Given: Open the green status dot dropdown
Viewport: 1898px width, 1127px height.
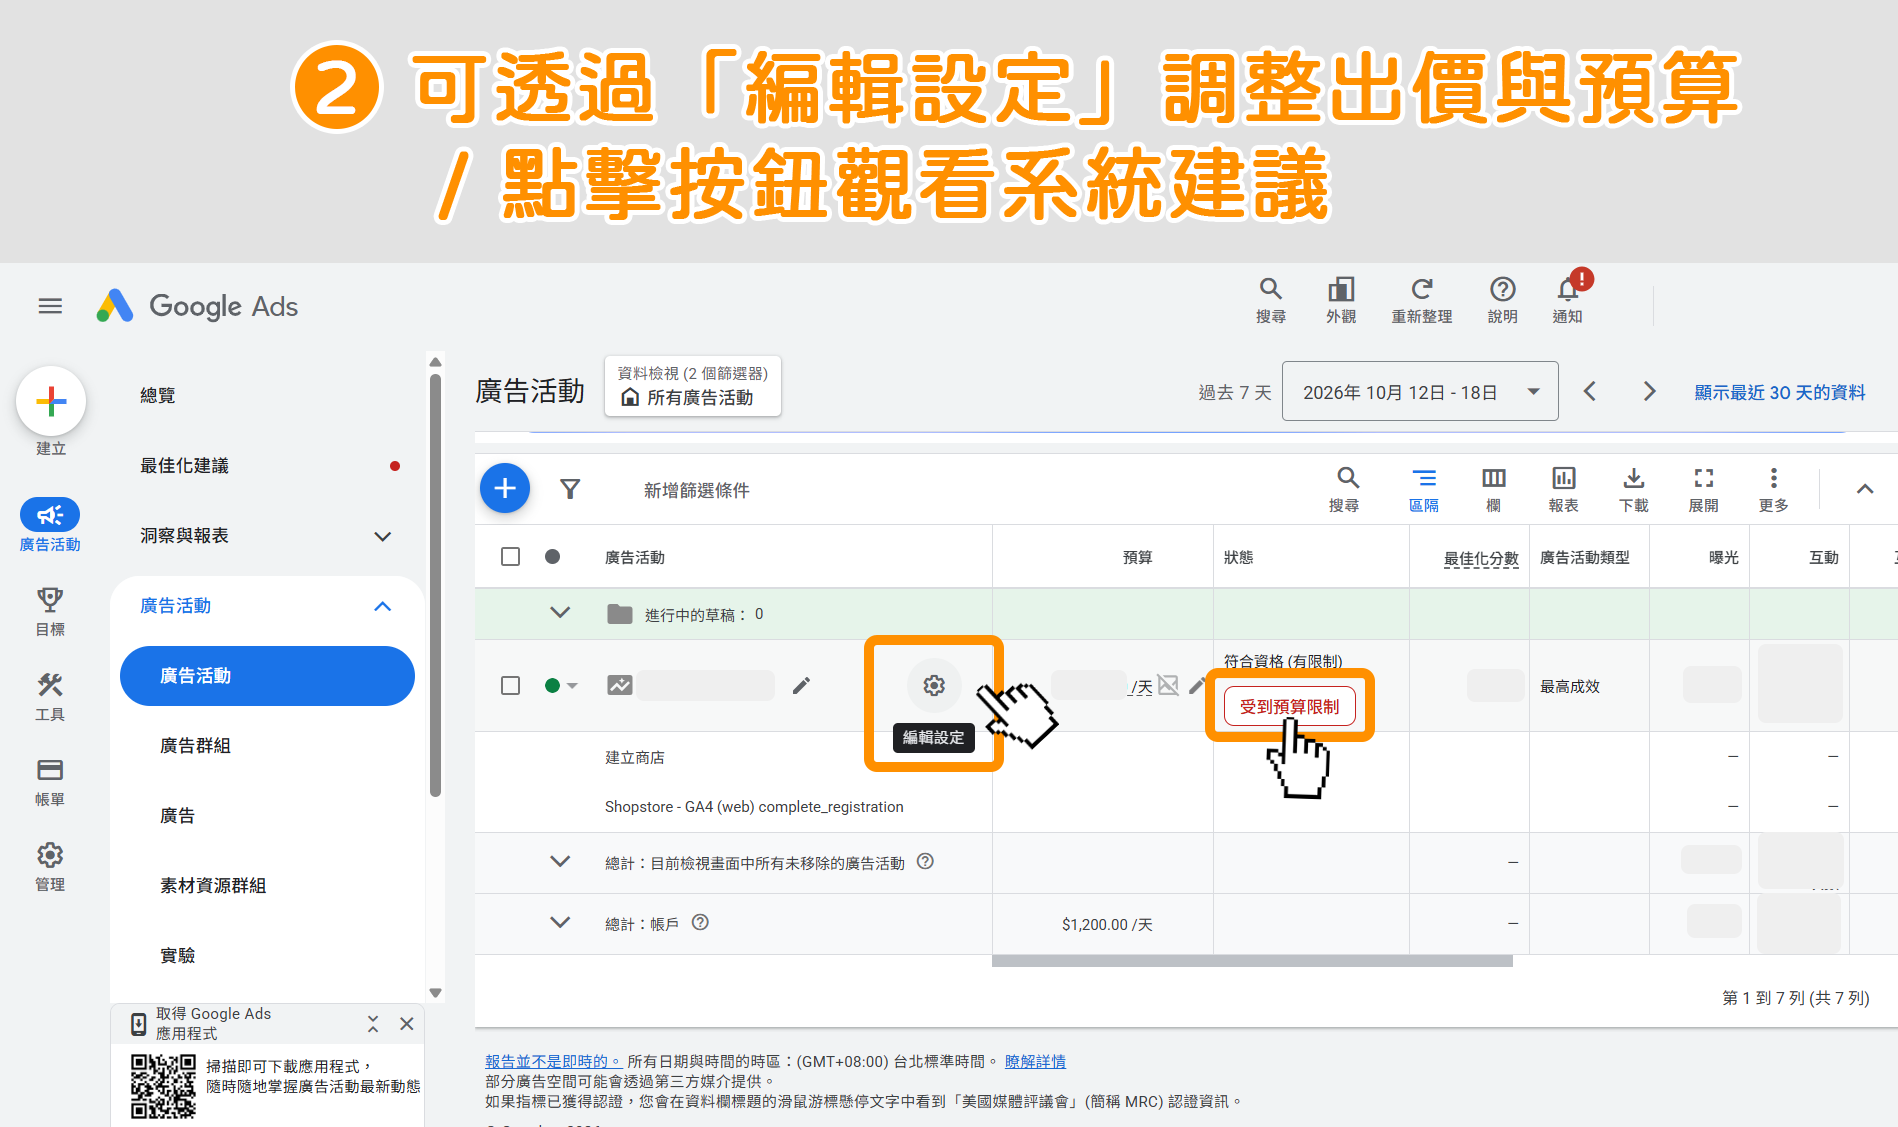Looking at the screenshot, I should coord(561,685).
